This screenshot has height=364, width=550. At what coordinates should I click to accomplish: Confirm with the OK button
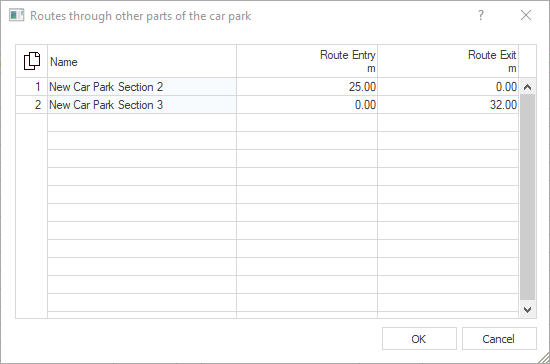[x=419, y=339]
